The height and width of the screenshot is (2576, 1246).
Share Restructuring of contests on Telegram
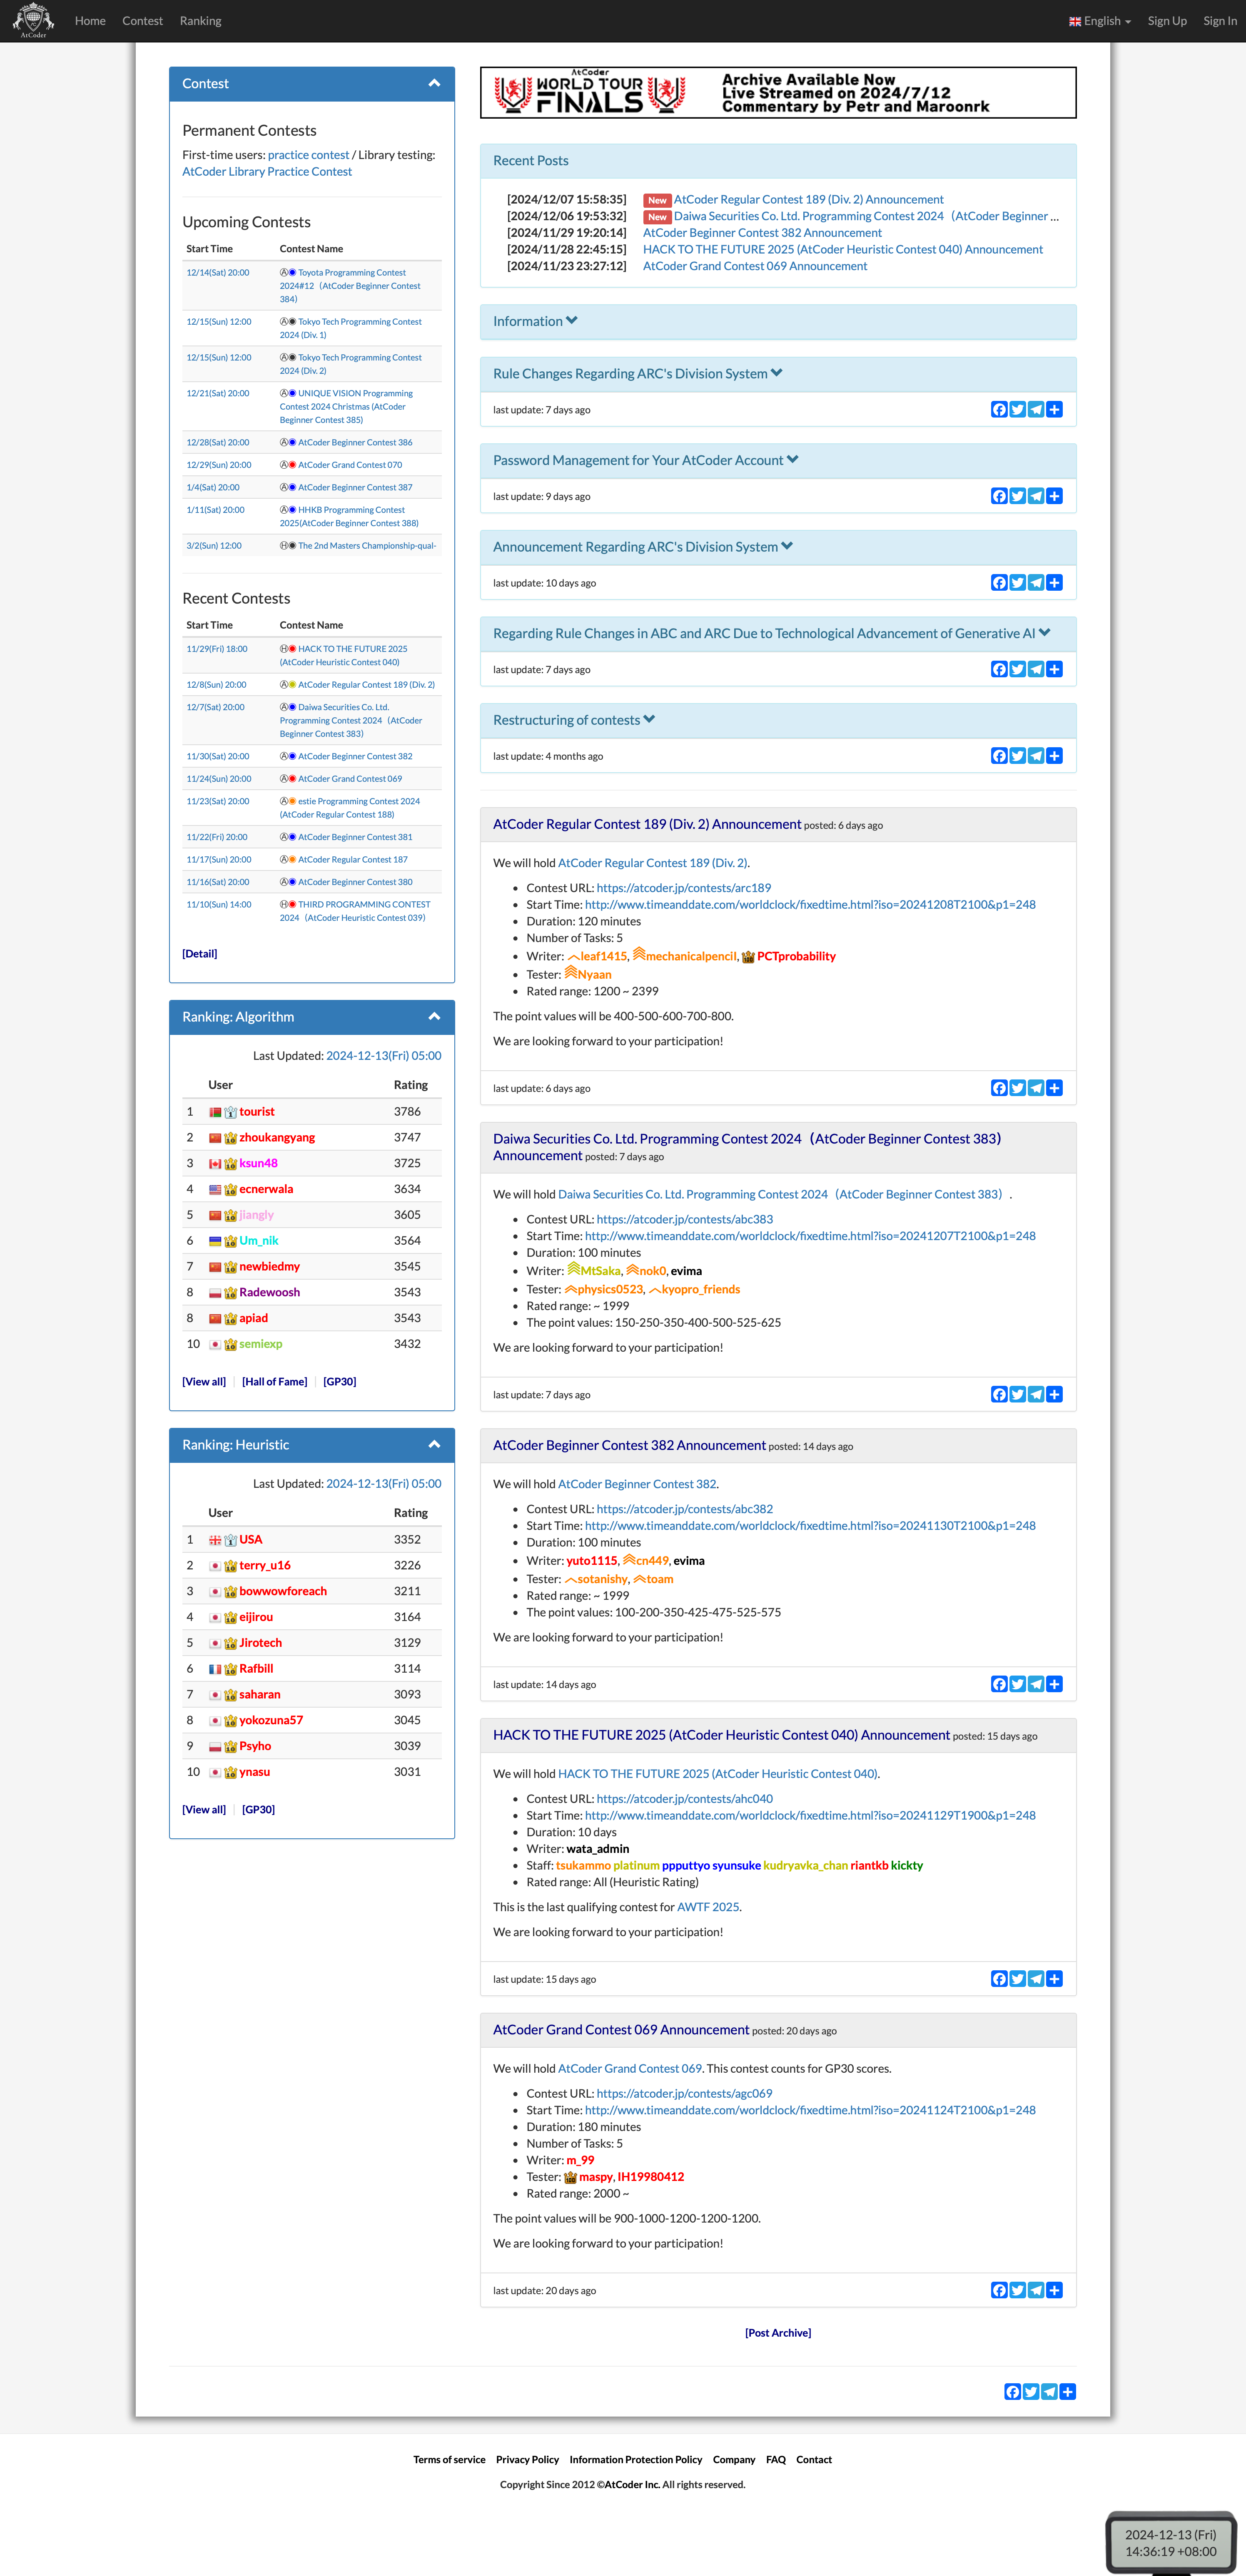1036,756
